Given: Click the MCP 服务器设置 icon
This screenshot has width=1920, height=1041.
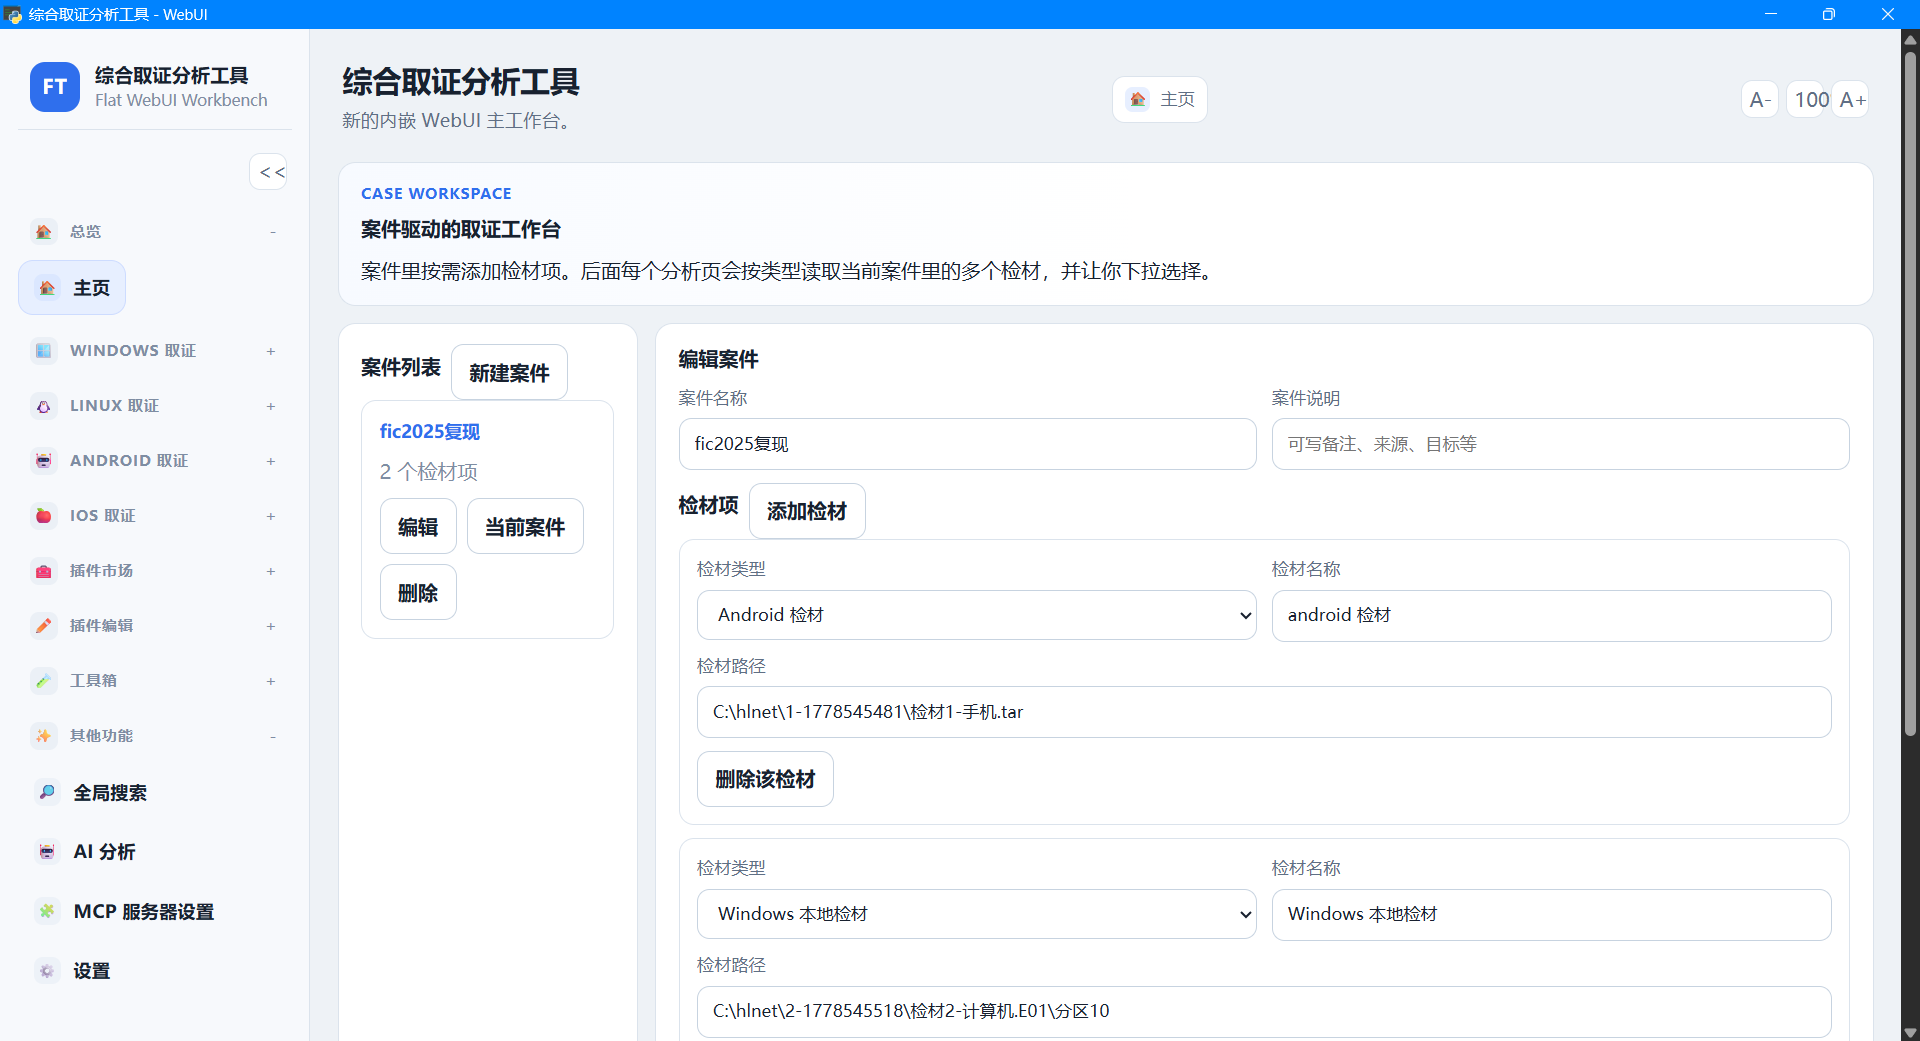Looking at the screenshot, I should [x=47, y=911].
